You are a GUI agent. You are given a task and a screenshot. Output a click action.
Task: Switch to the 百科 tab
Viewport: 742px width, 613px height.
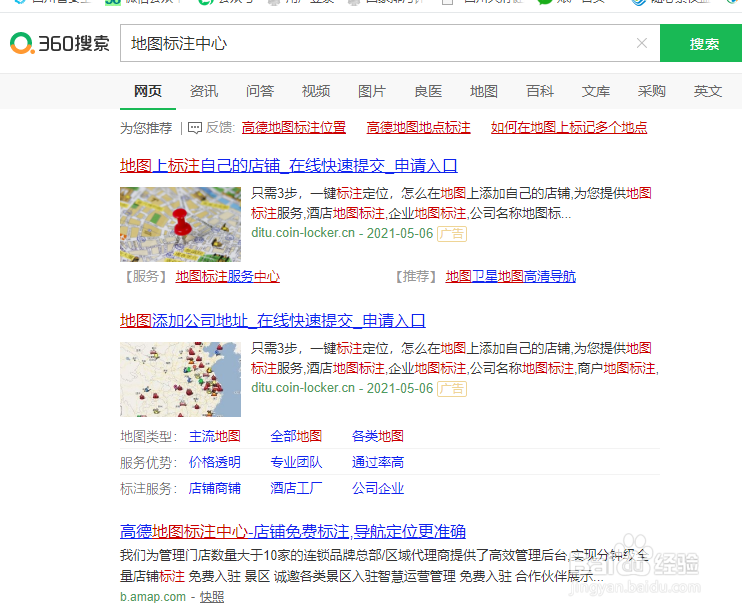point(540,91)
